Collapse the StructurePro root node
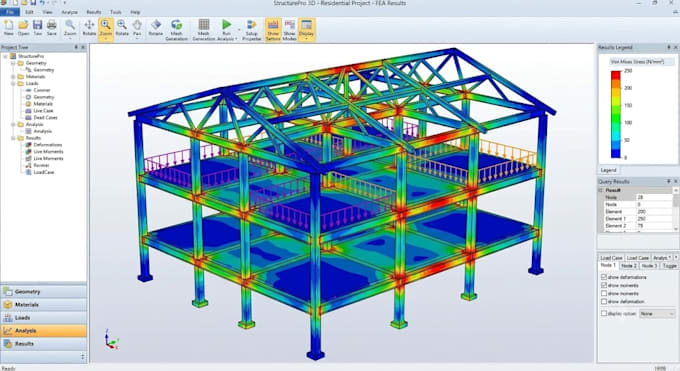The width and height of the screenshot is (680, 371). tap(5, 56)
